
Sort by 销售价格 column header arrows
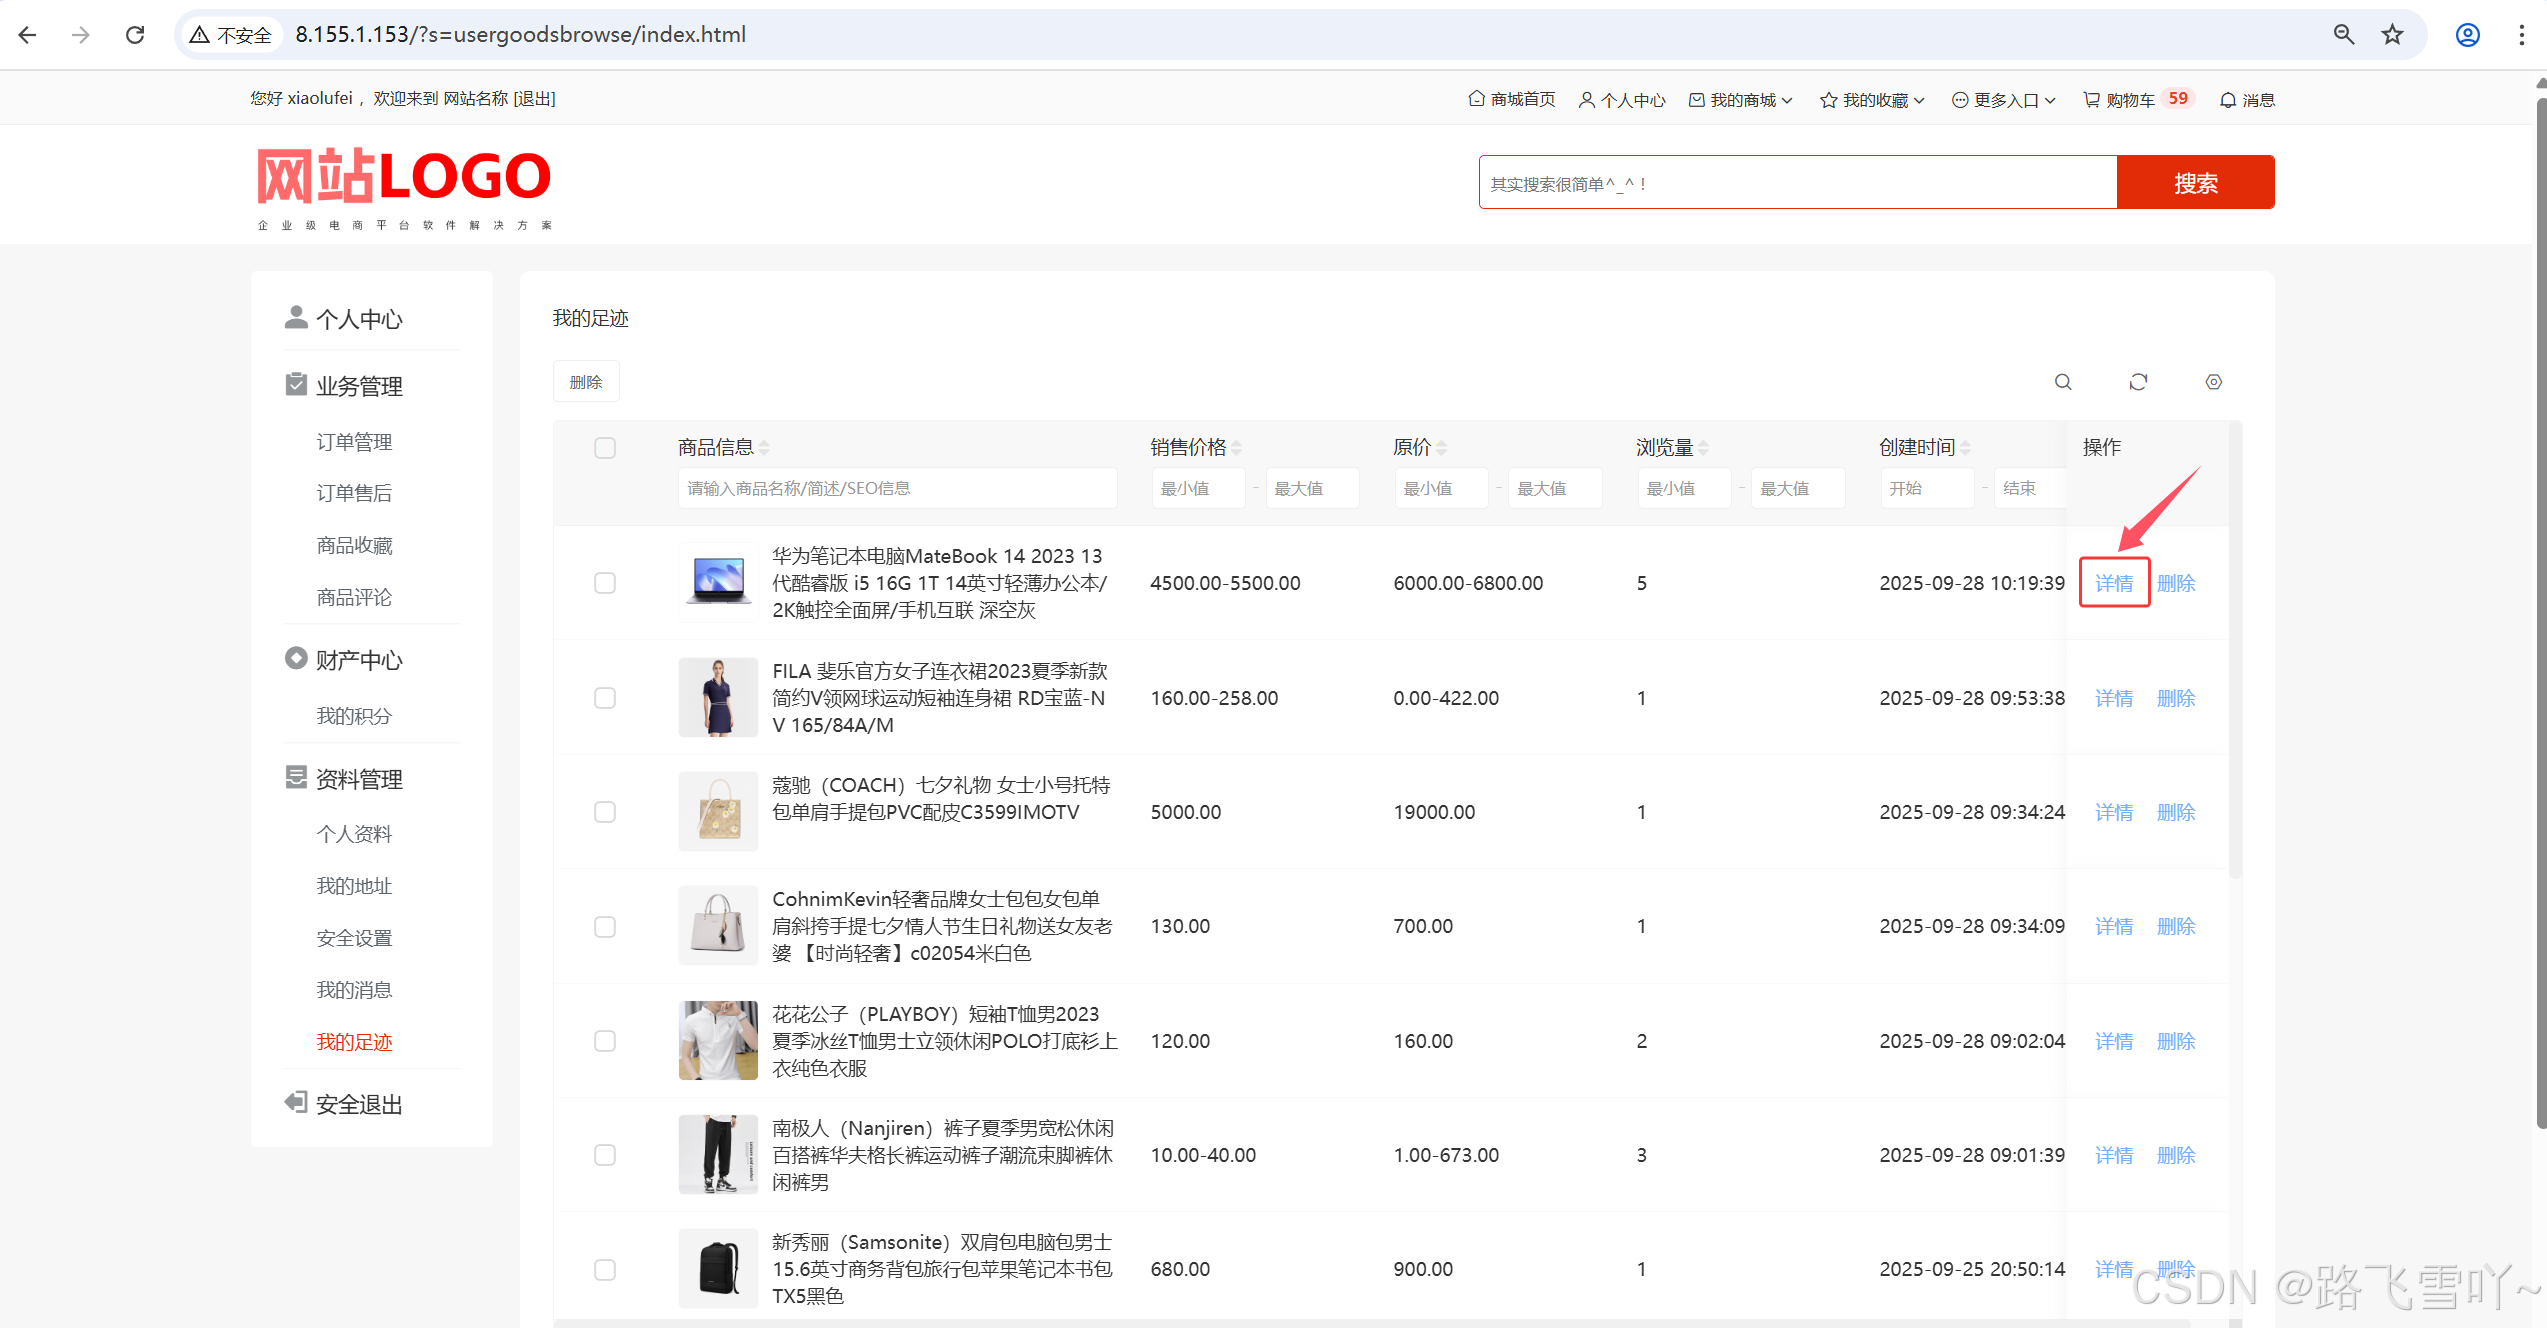(x=1236, y=448)
